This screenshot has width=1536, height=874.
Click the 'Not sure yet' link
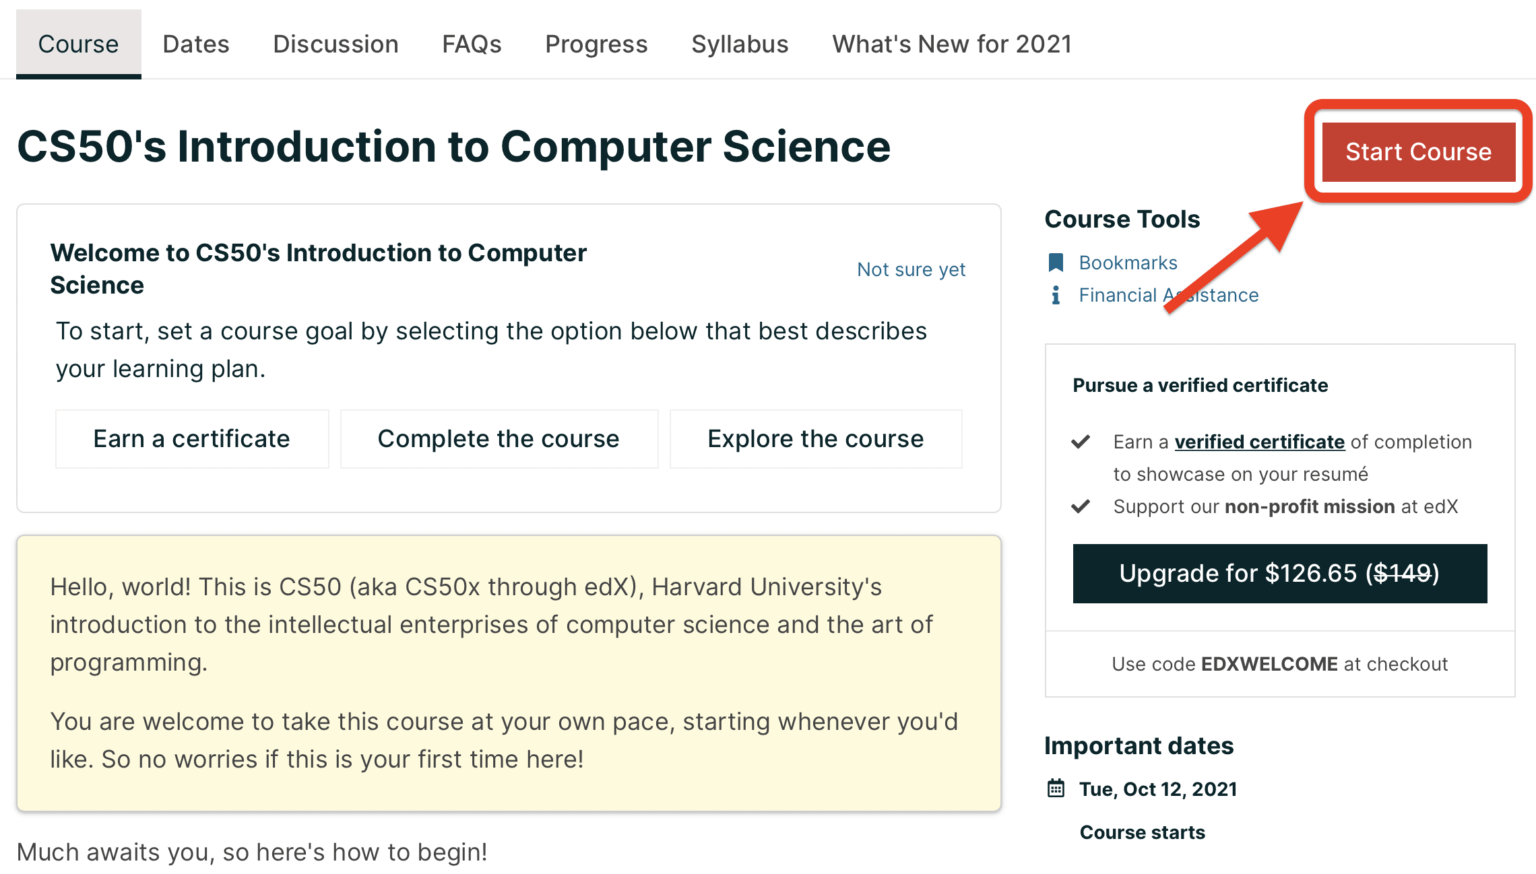point(911,269)
